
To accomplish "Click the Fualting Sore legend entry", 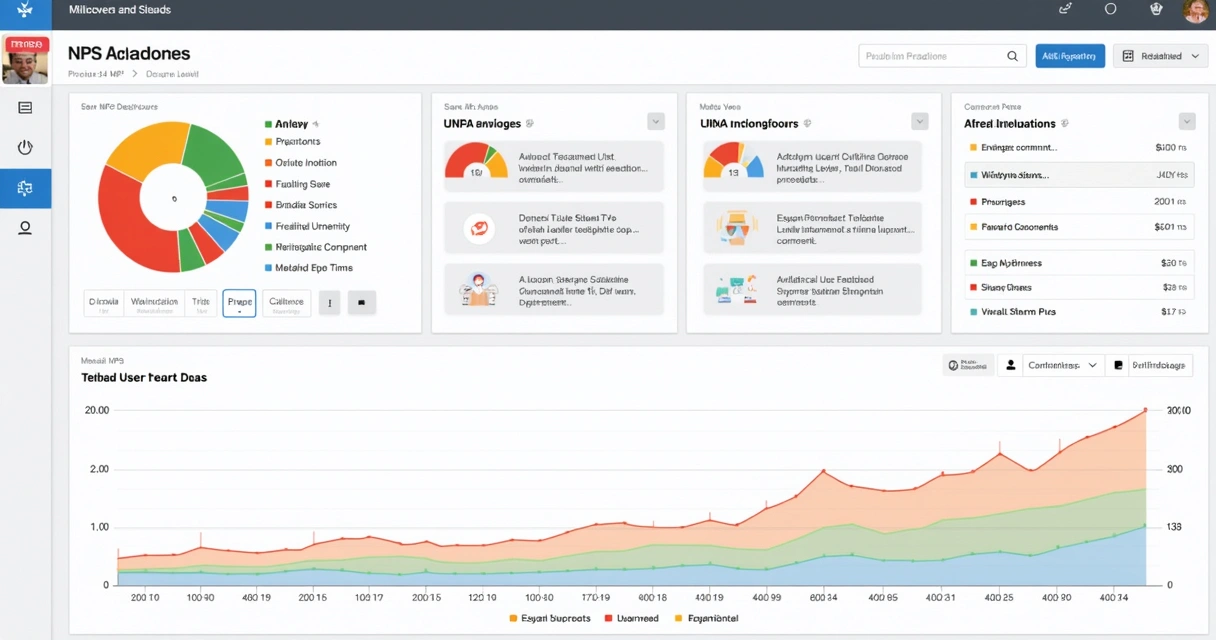I will pyautogui.click(x=296, y=184).
